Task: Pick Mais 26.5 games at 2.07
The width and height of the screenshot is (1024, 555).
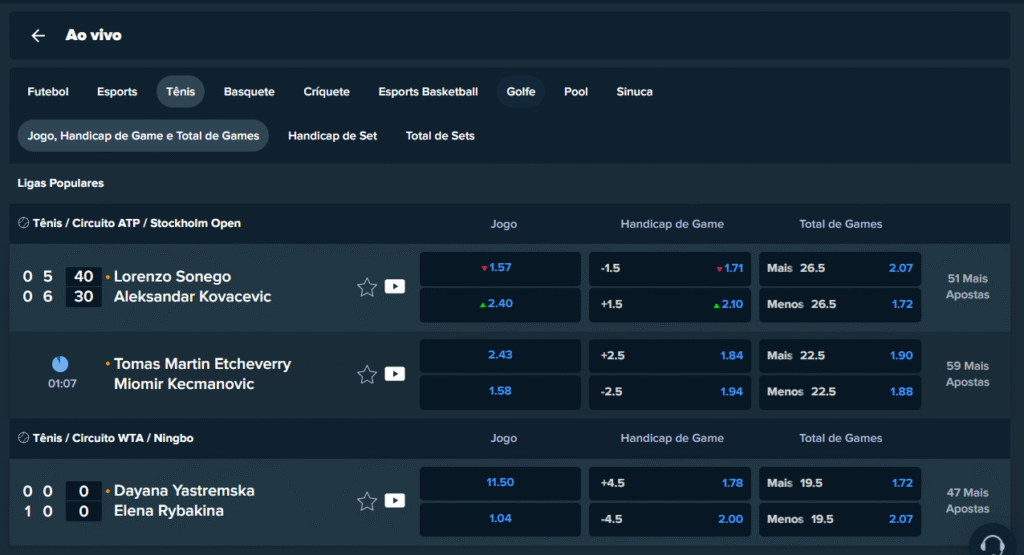Action: [x=840, y=268]
